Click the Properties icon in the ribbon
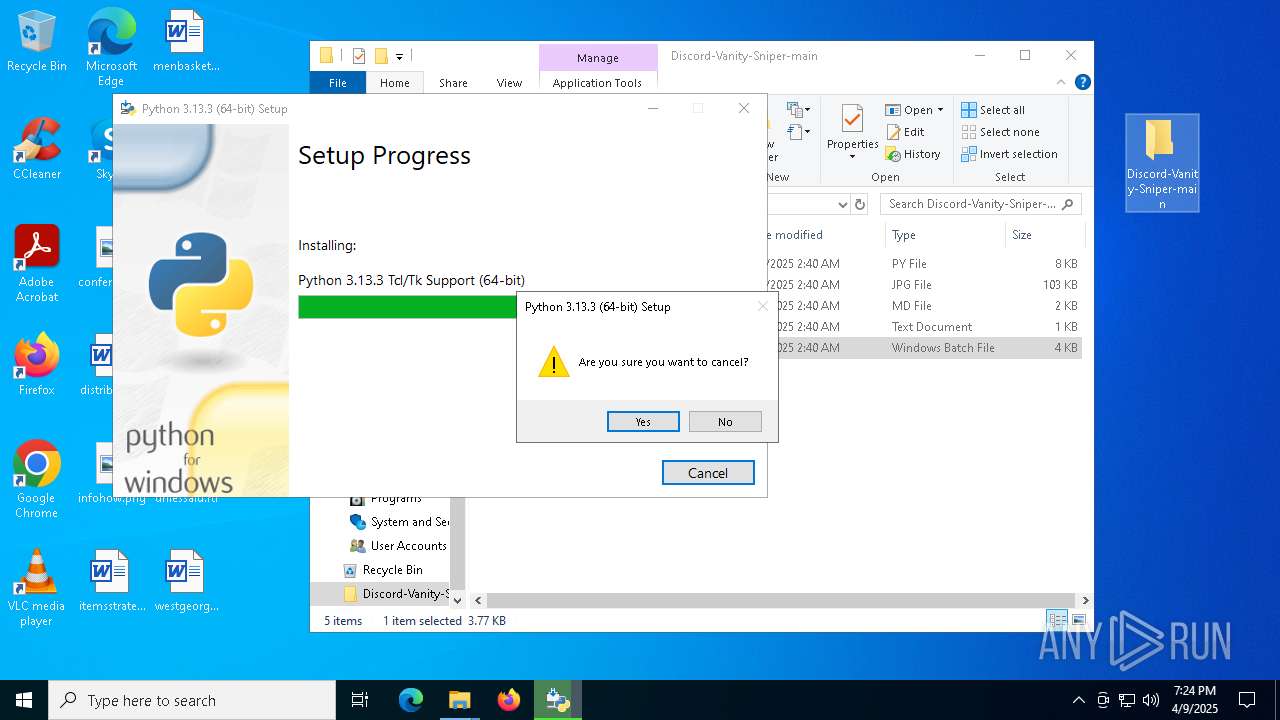The height and width of the screenshot is (720, 1280). pyautogui.click(x=852, y=120)
